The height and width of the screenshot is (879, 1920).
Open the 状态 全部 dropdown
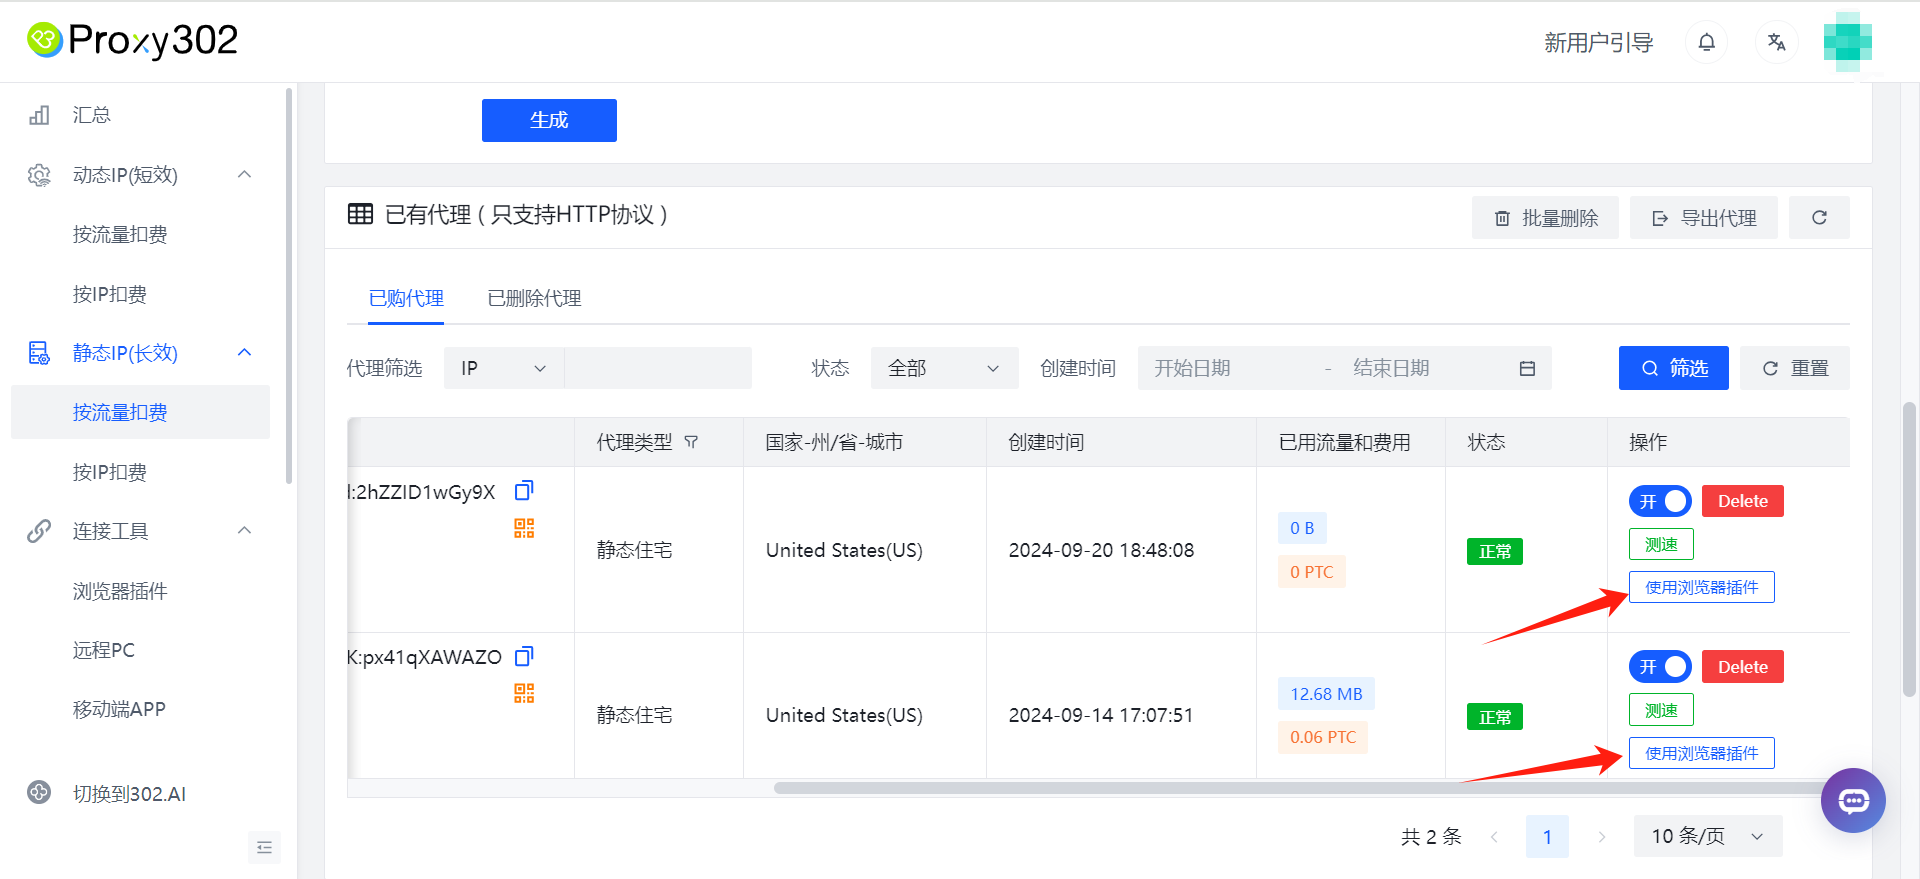click(x=944, y=368)
